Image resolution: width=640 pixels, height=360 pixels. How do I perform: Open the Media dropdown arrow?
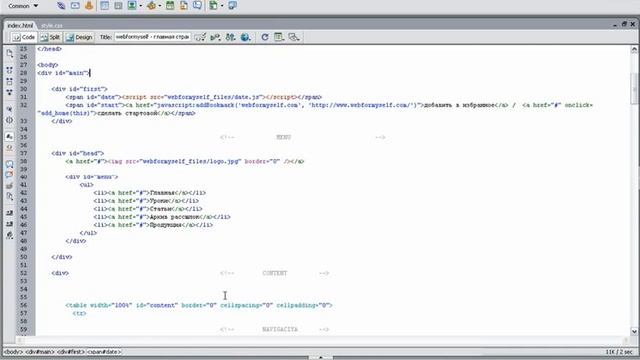point(160,6)
